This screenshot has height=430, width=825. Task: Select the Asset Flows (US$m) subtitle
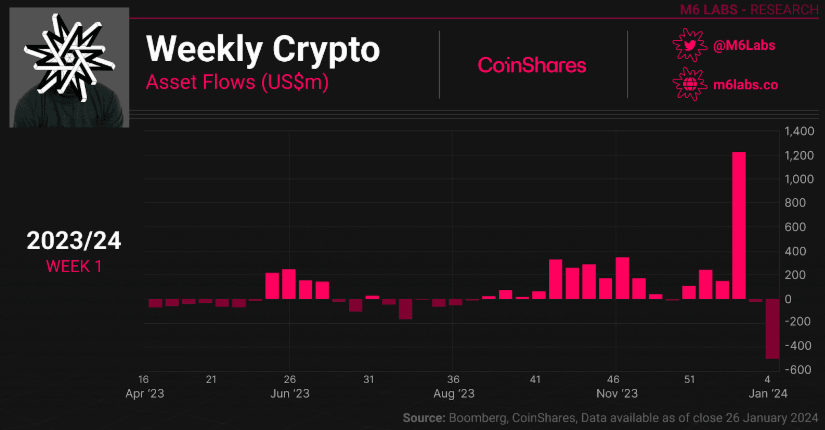click(238, 82)
